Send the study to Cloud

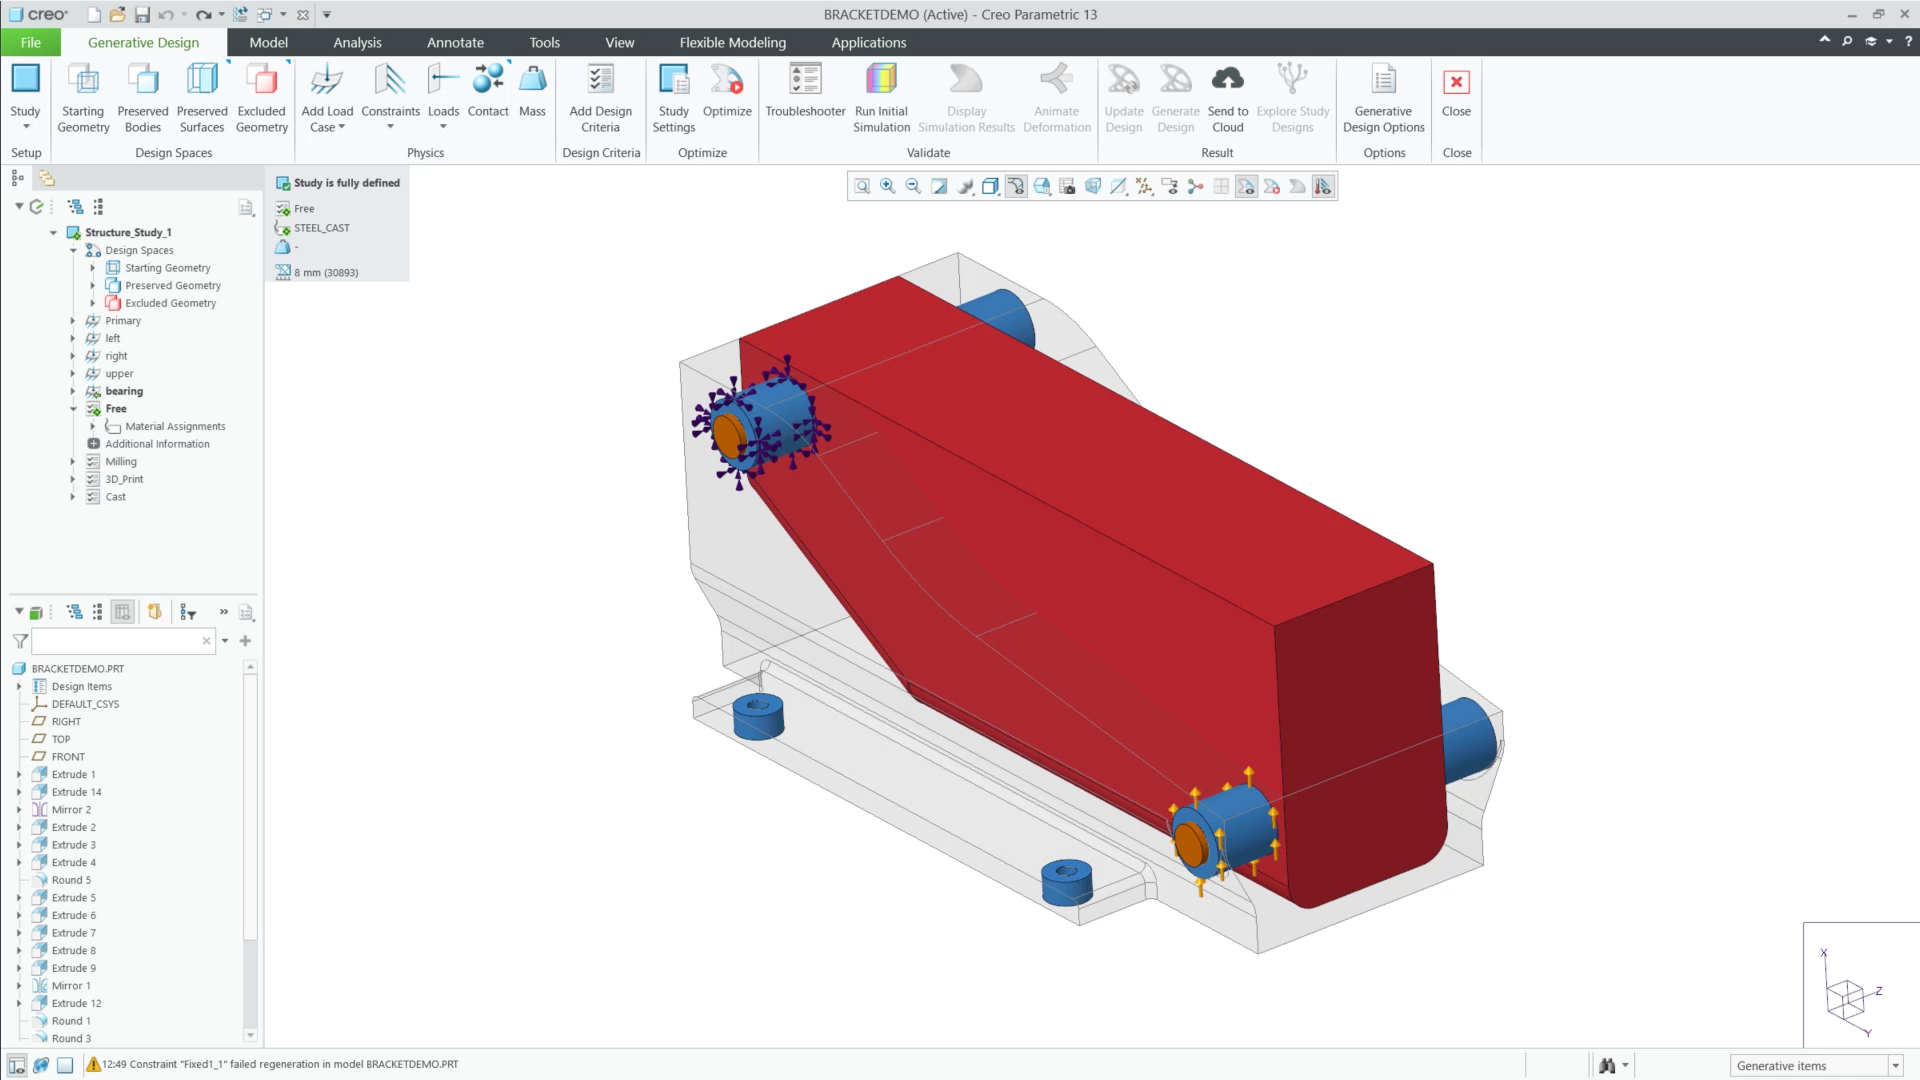pos(1227,97)
